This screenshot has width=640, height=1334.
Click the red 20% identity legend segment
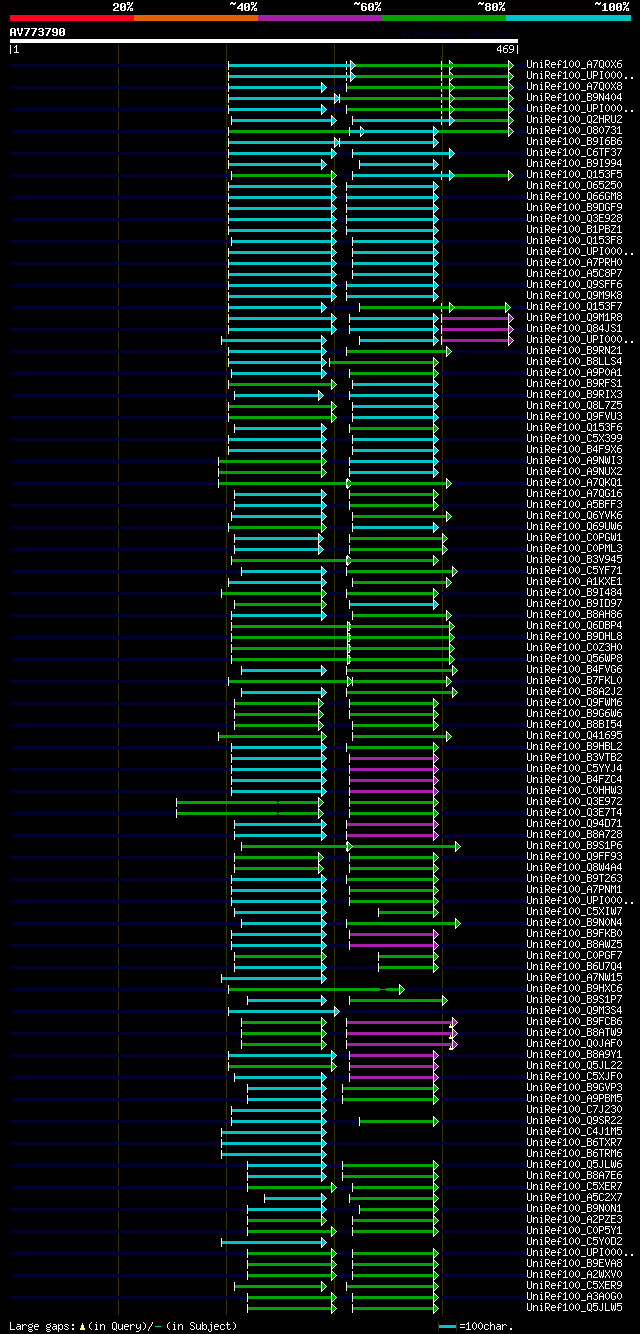tap(71, 18)
